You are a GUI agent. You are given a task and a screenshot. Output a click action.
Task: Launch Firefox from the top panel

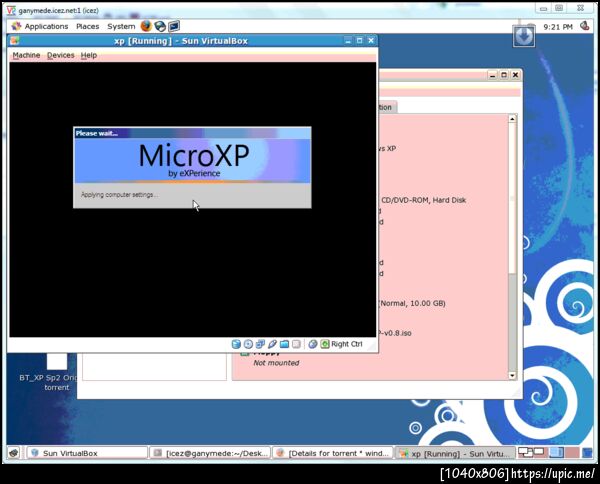point(146,26)
